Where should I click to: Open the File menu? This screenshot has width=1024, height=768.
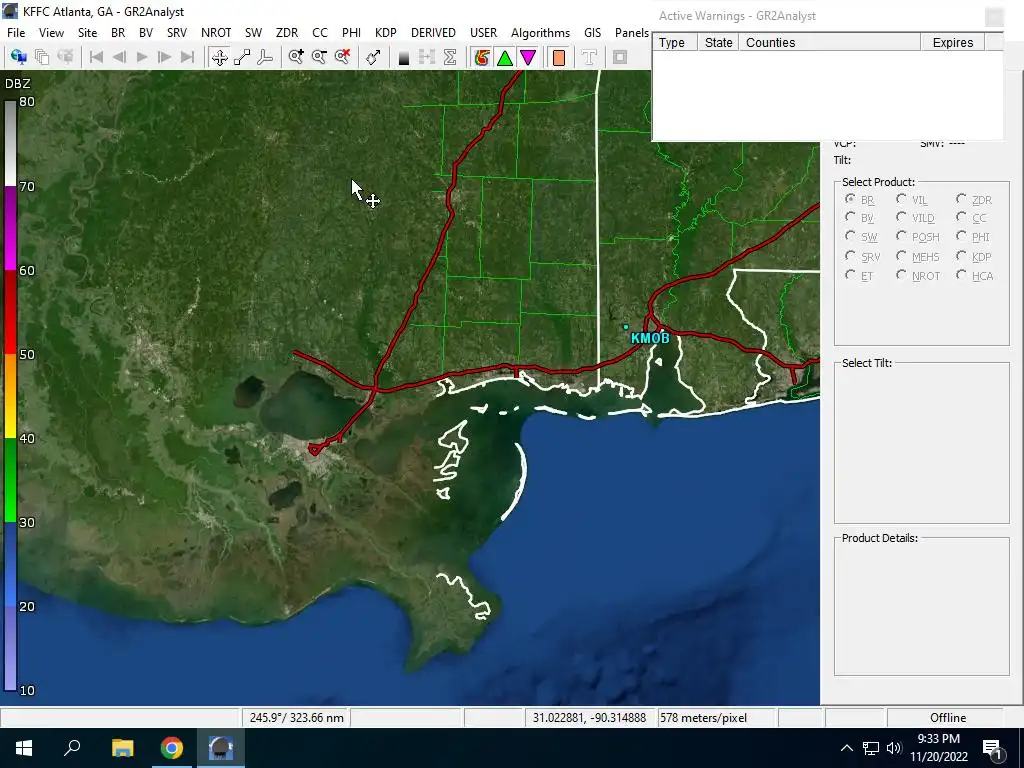pos(16,33)
